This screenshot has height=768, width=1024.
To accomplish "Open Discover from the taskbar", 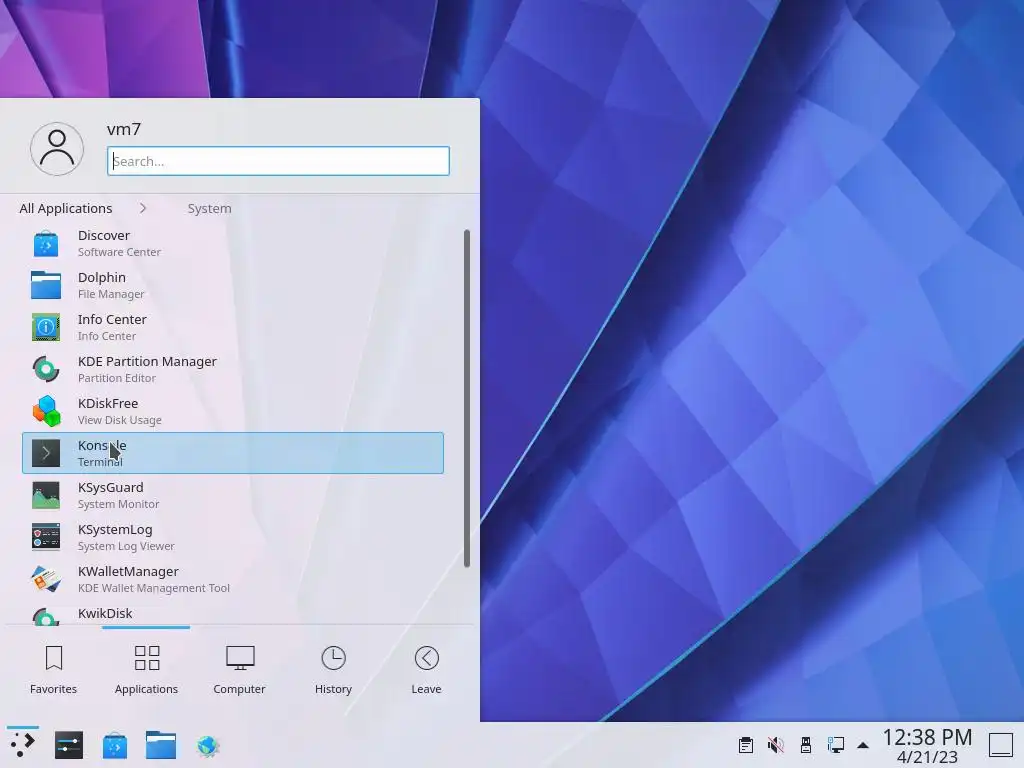I will tap(115, 745).
